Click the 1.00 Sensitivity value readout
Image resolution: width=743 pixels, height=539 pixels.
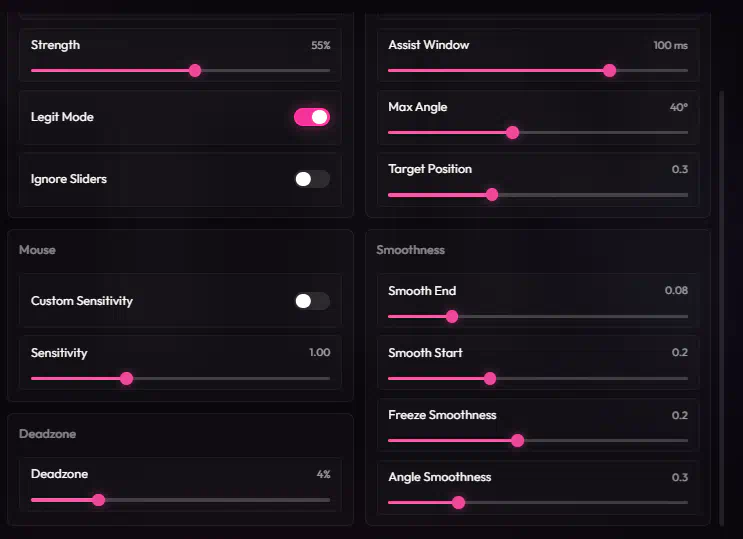coord(319,353)
